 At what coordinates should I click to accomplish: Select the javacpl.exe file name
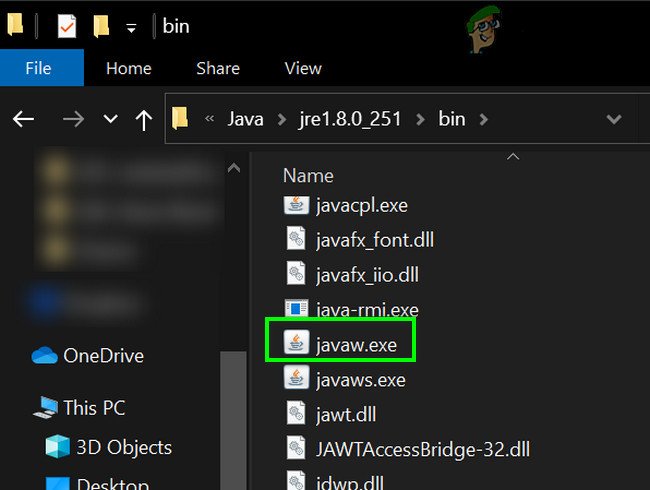tap(361, 206)
